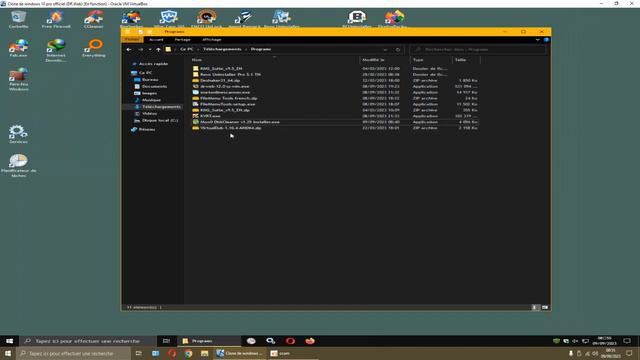This screenshot has width=640, height=360.
Task: Click the Programs window button on guest taskbar
Action: pyautogui.click(x=209, y=341)
